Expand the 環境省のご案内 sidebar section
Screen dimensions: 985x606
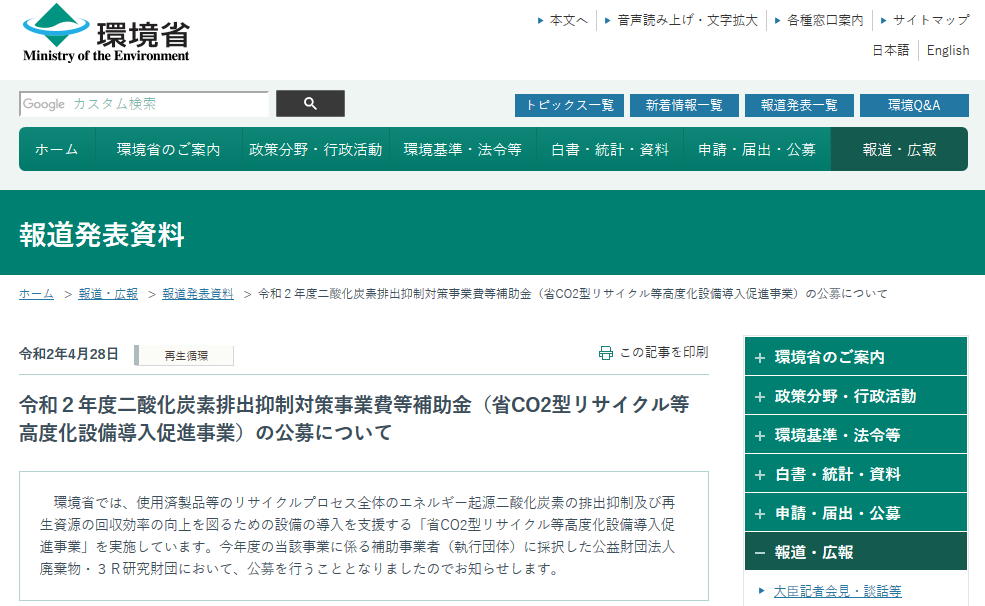760,357
